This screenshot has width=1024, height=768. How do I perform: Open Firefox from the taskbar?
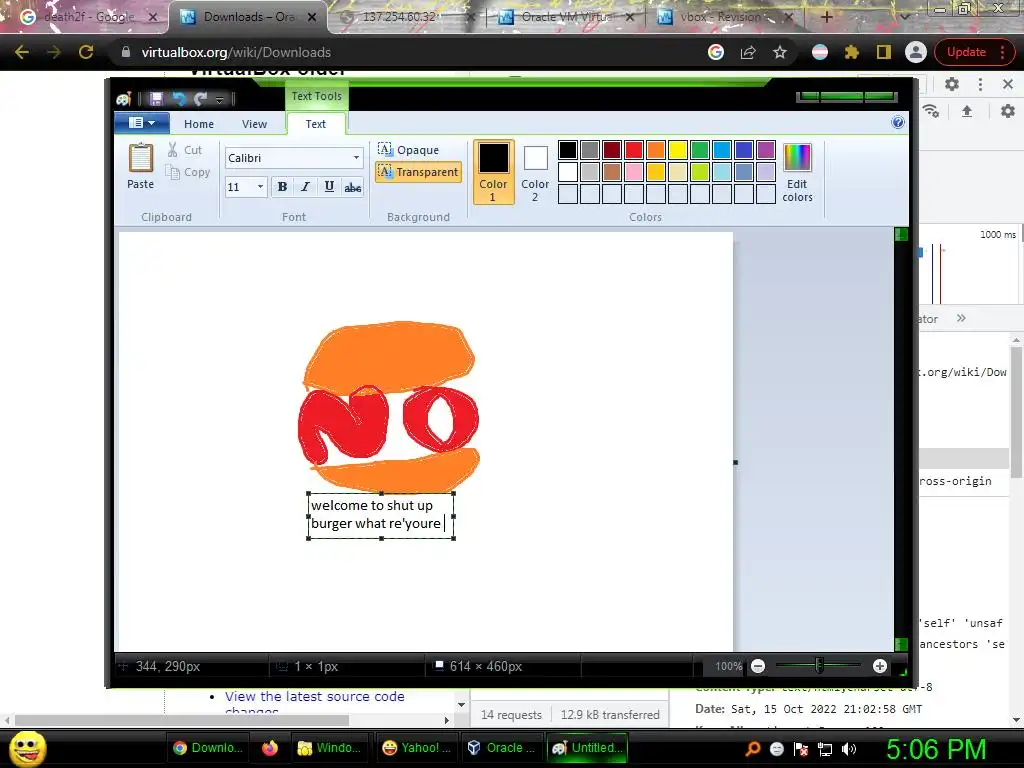pos(270,748)
